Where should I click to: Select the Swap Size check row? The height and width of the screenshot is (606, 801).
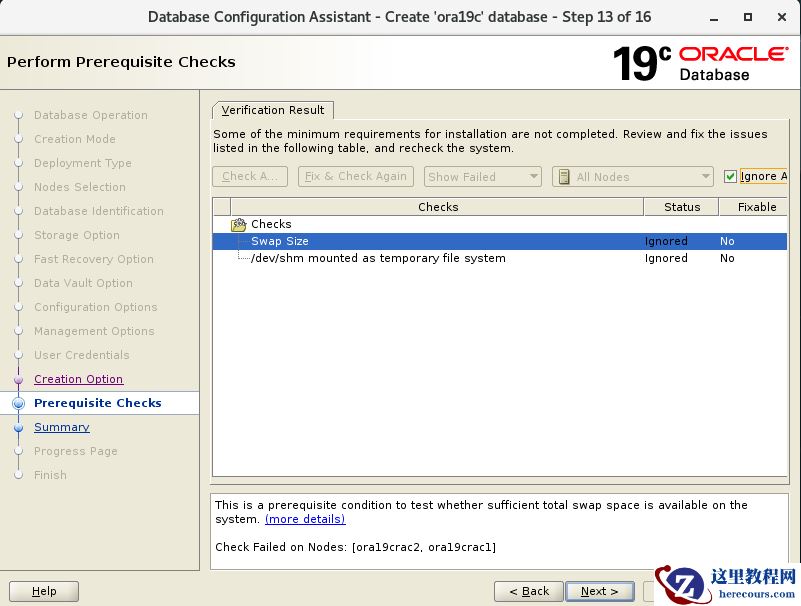(280, 241)
